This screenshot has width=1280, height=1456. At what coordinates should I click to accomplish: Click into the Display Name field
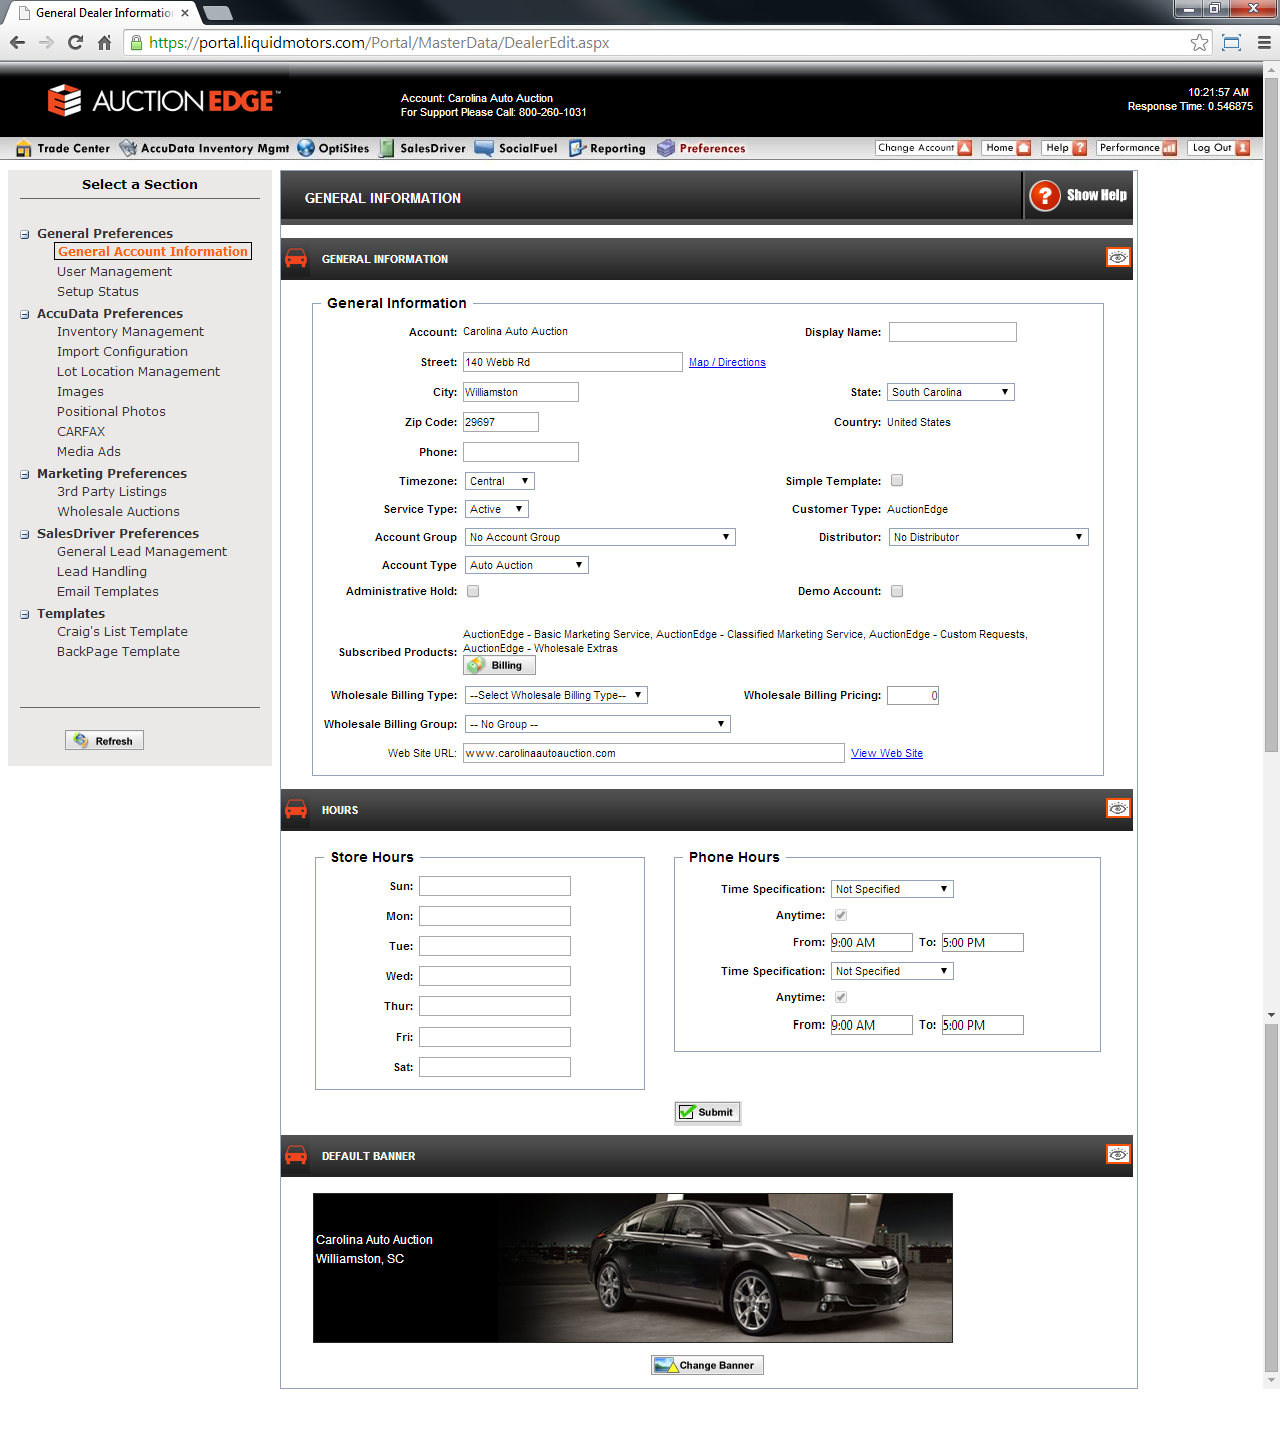953,332
